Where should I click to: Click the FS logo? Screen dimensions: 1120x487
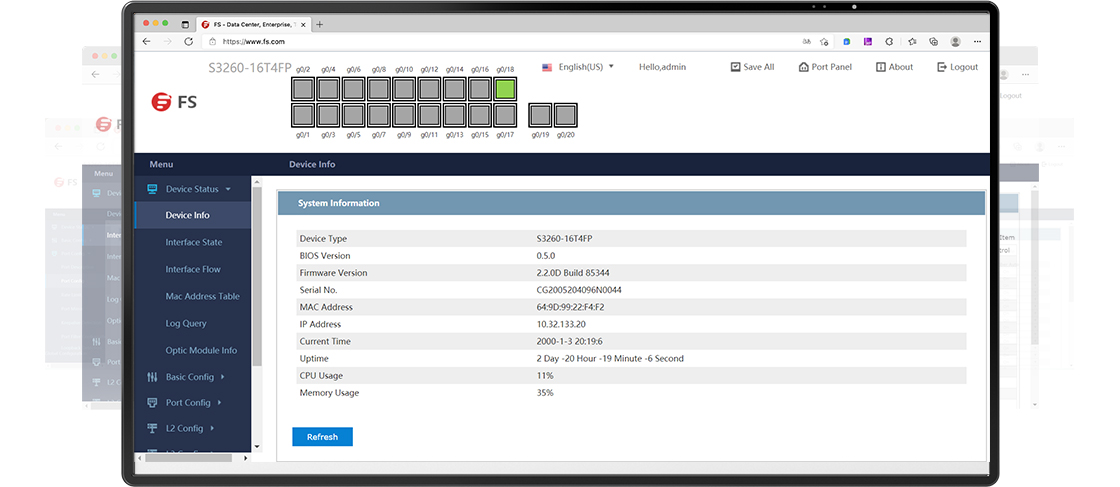[x=174, y=101]
